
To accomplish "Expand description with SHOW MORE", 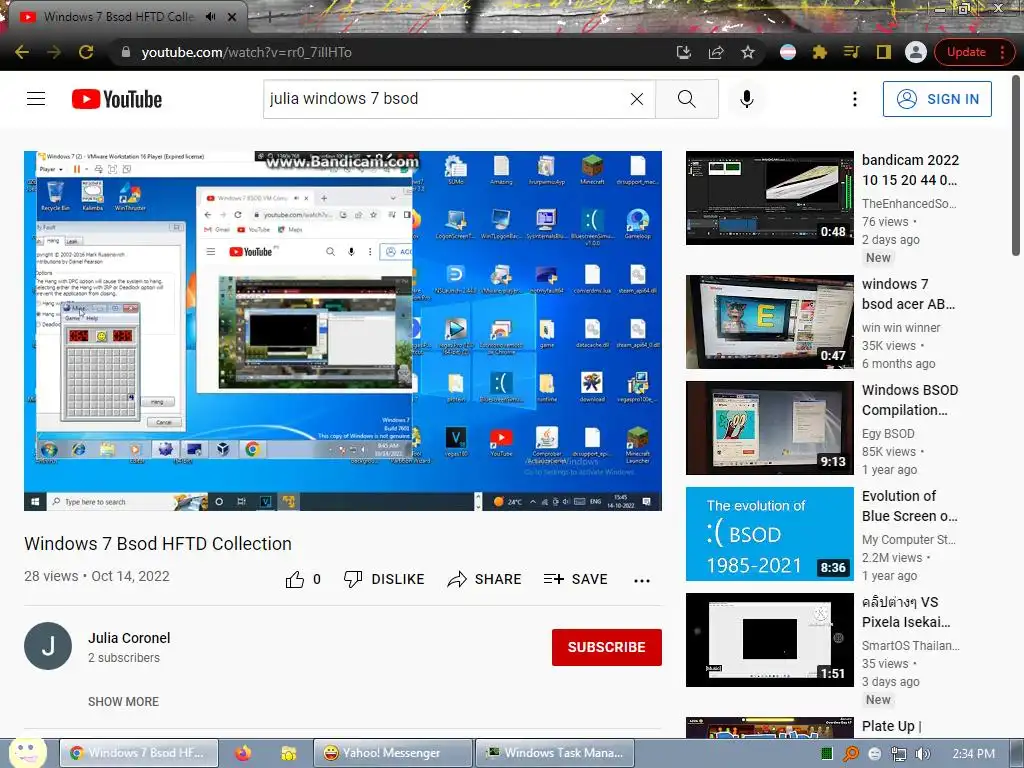I will pyautogui.click(x=123, y=701).
